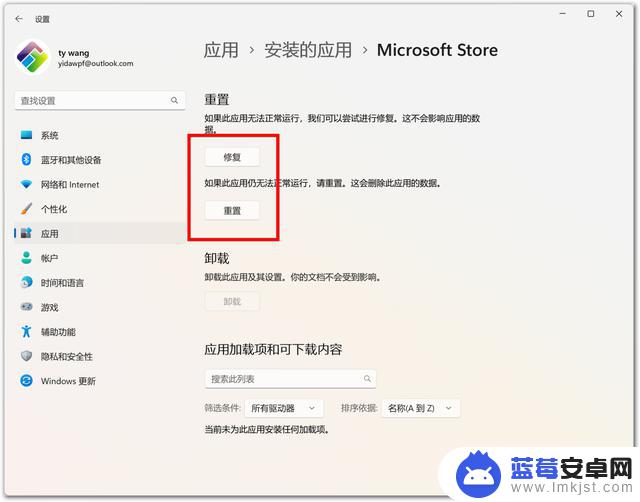Image resolution: width=640 pixels, height=502 pixels.
Task: Go back with the arrow icon
Action: coord(19,19)
